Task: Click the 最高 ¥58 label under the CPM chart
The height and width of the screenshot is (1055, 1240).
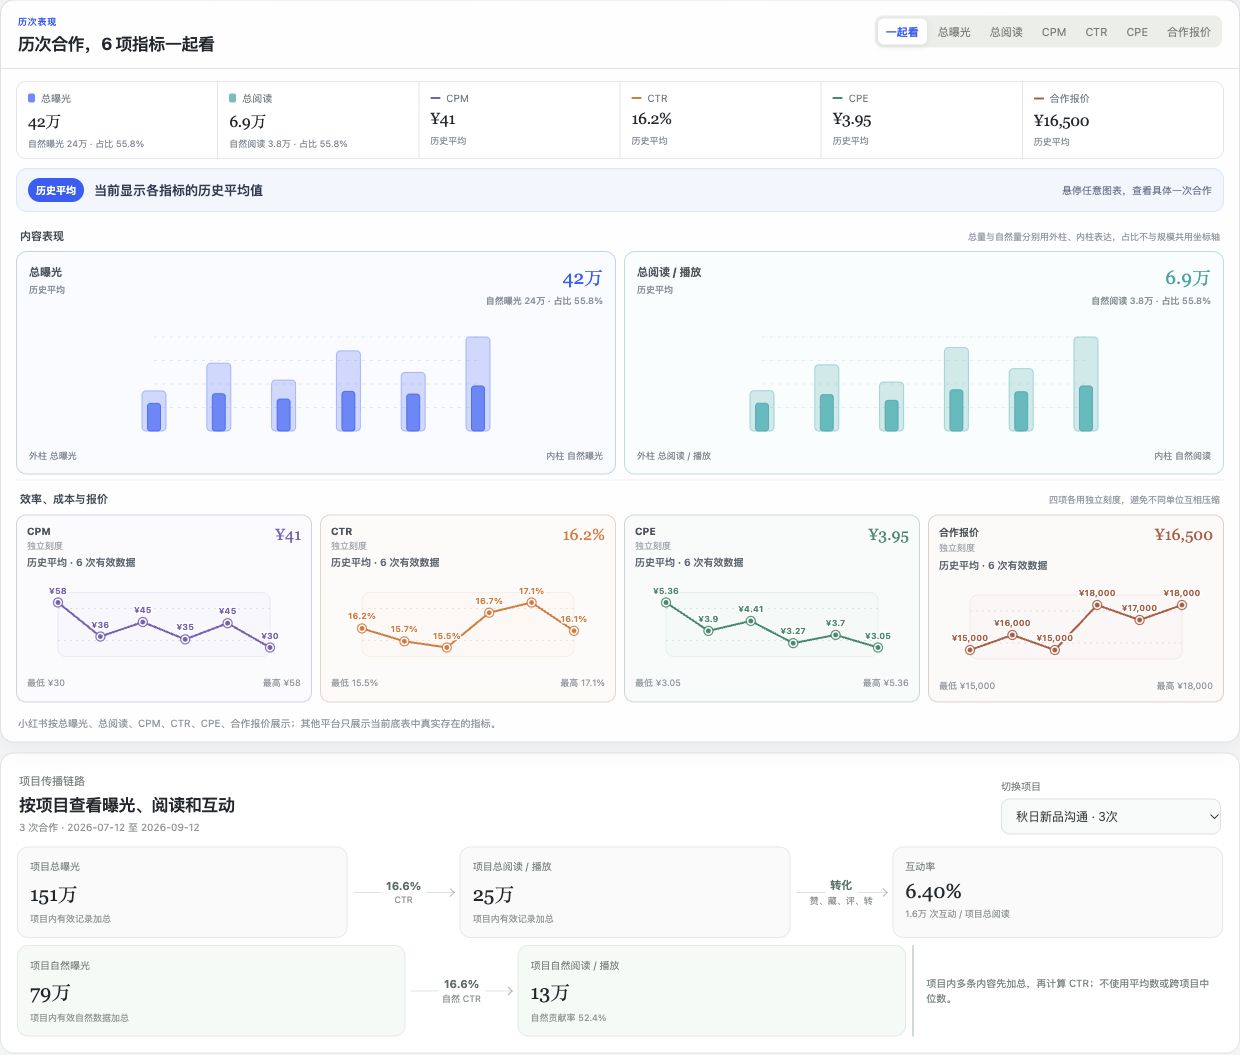Action: 282,683
